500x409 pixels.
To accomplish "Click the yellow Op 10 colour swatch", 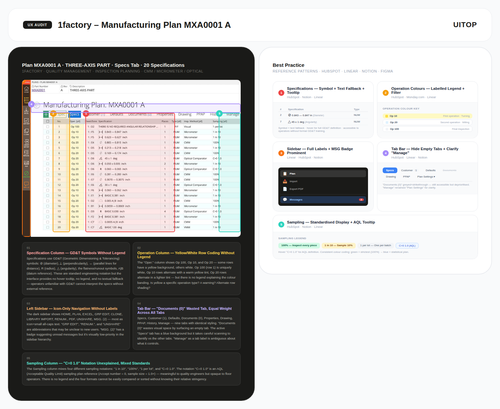I will (387, 116).
